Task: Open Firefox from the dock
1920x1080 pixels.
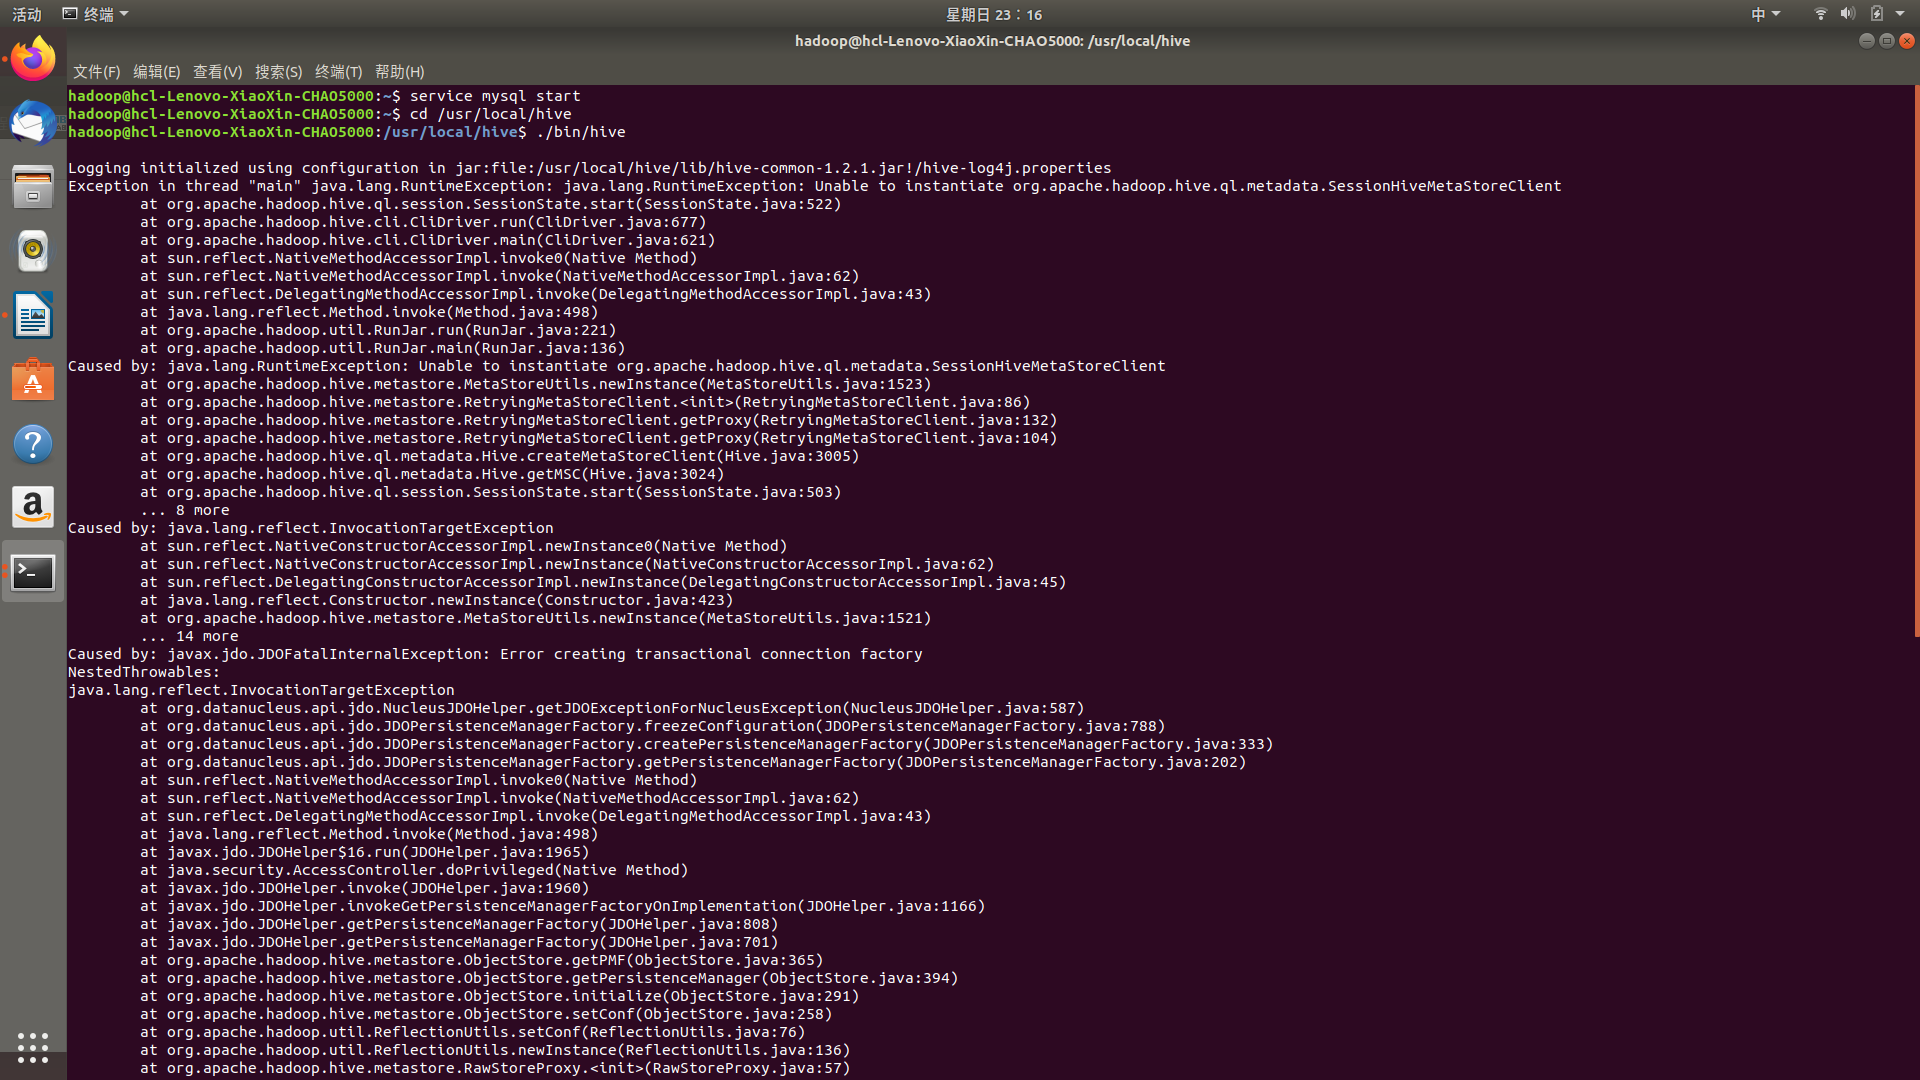Action: tap(33, 59)
